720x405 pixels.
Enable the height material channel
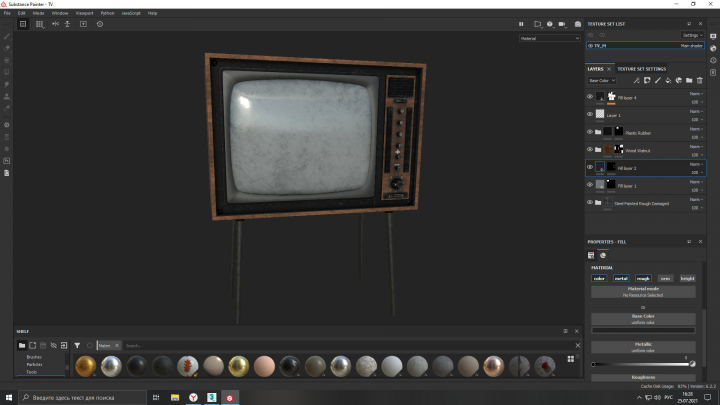(x=687, y=278)
